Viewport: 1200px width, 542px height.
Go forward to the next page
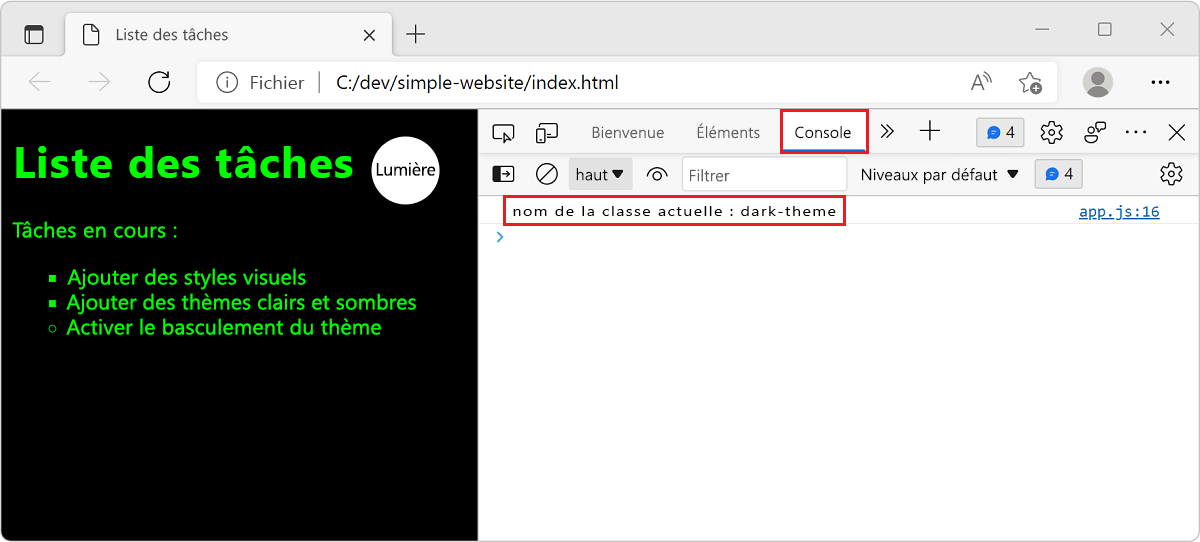click(99, 82)
